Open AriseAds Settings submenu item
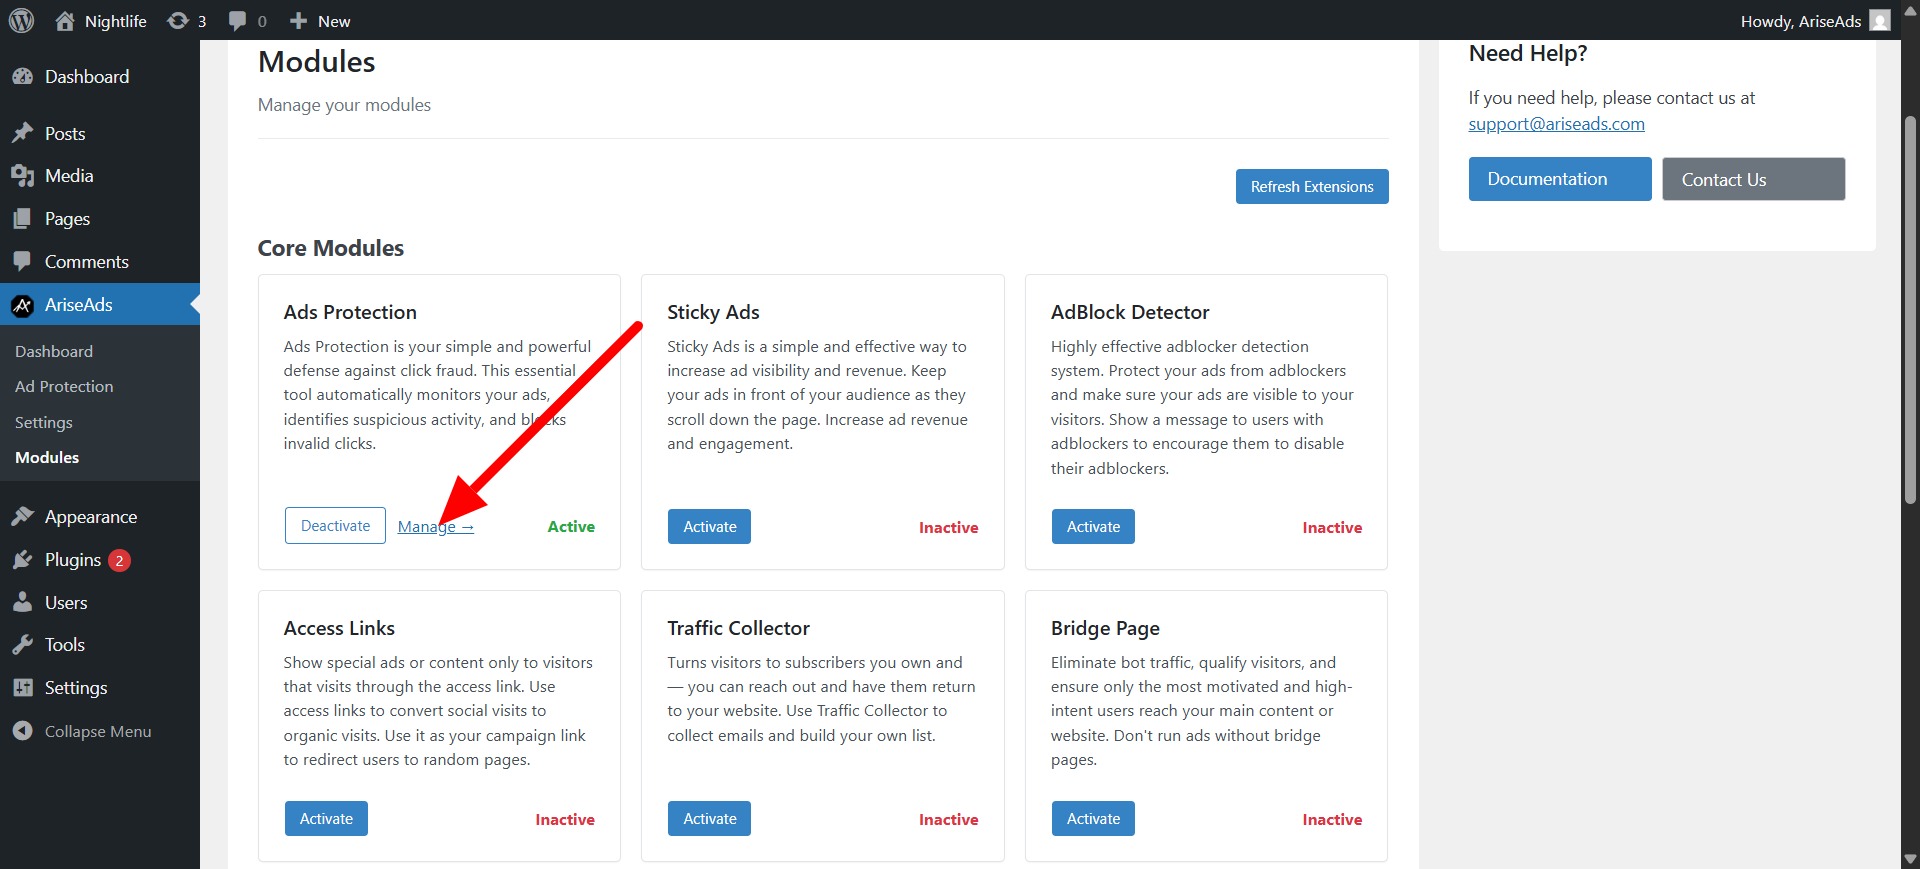Viewport: 1920px width, 869px height. tap(44, 422)
